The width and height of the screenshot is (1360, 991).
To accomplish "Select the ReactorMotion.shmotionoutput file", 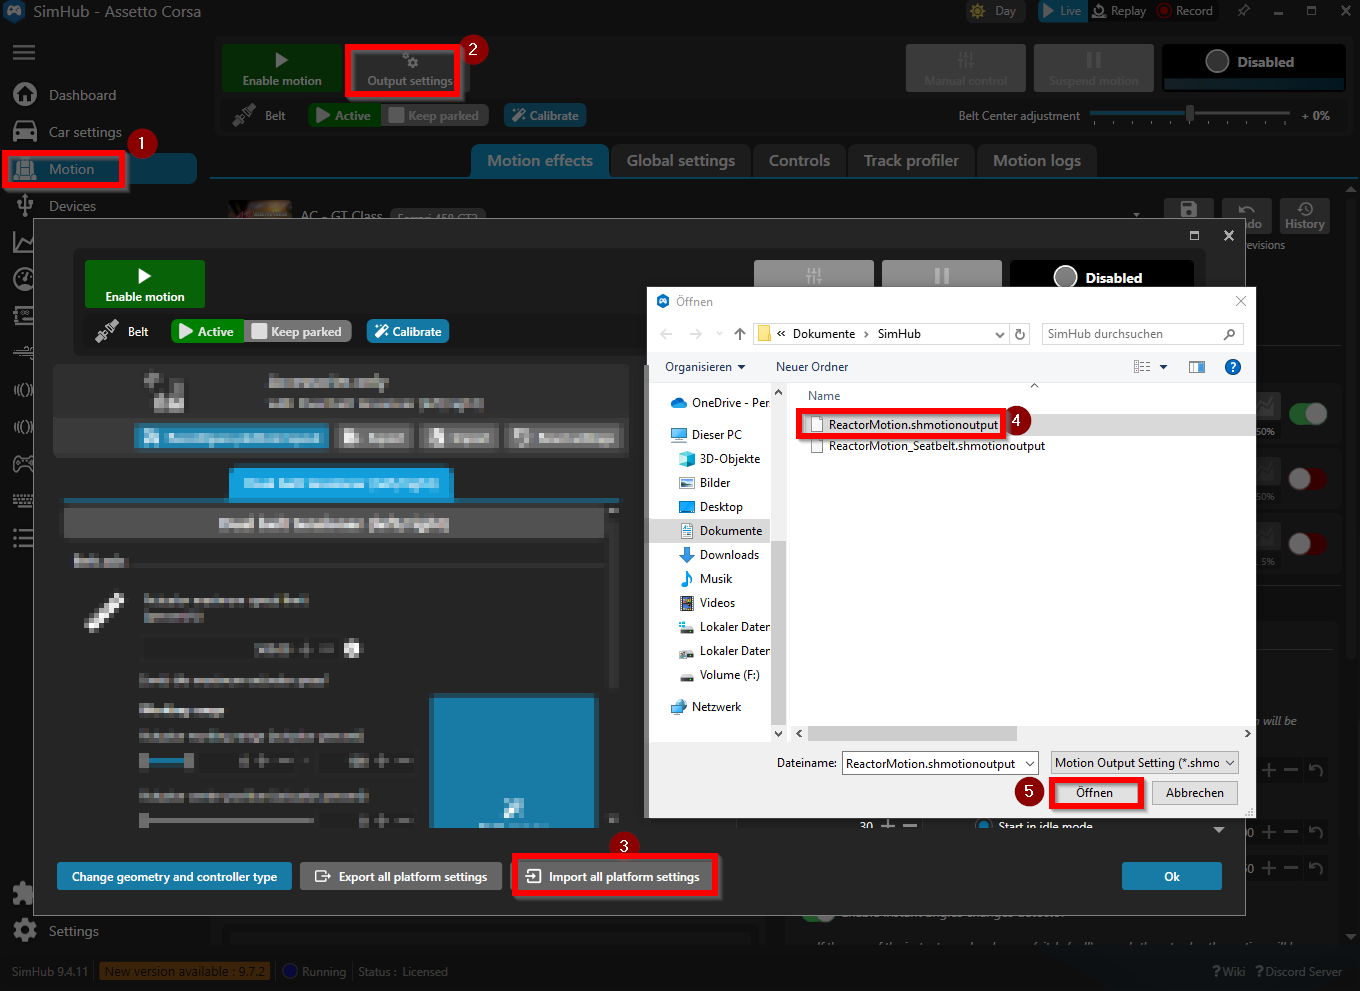I will pyautogui.click(x=900, y=423).
